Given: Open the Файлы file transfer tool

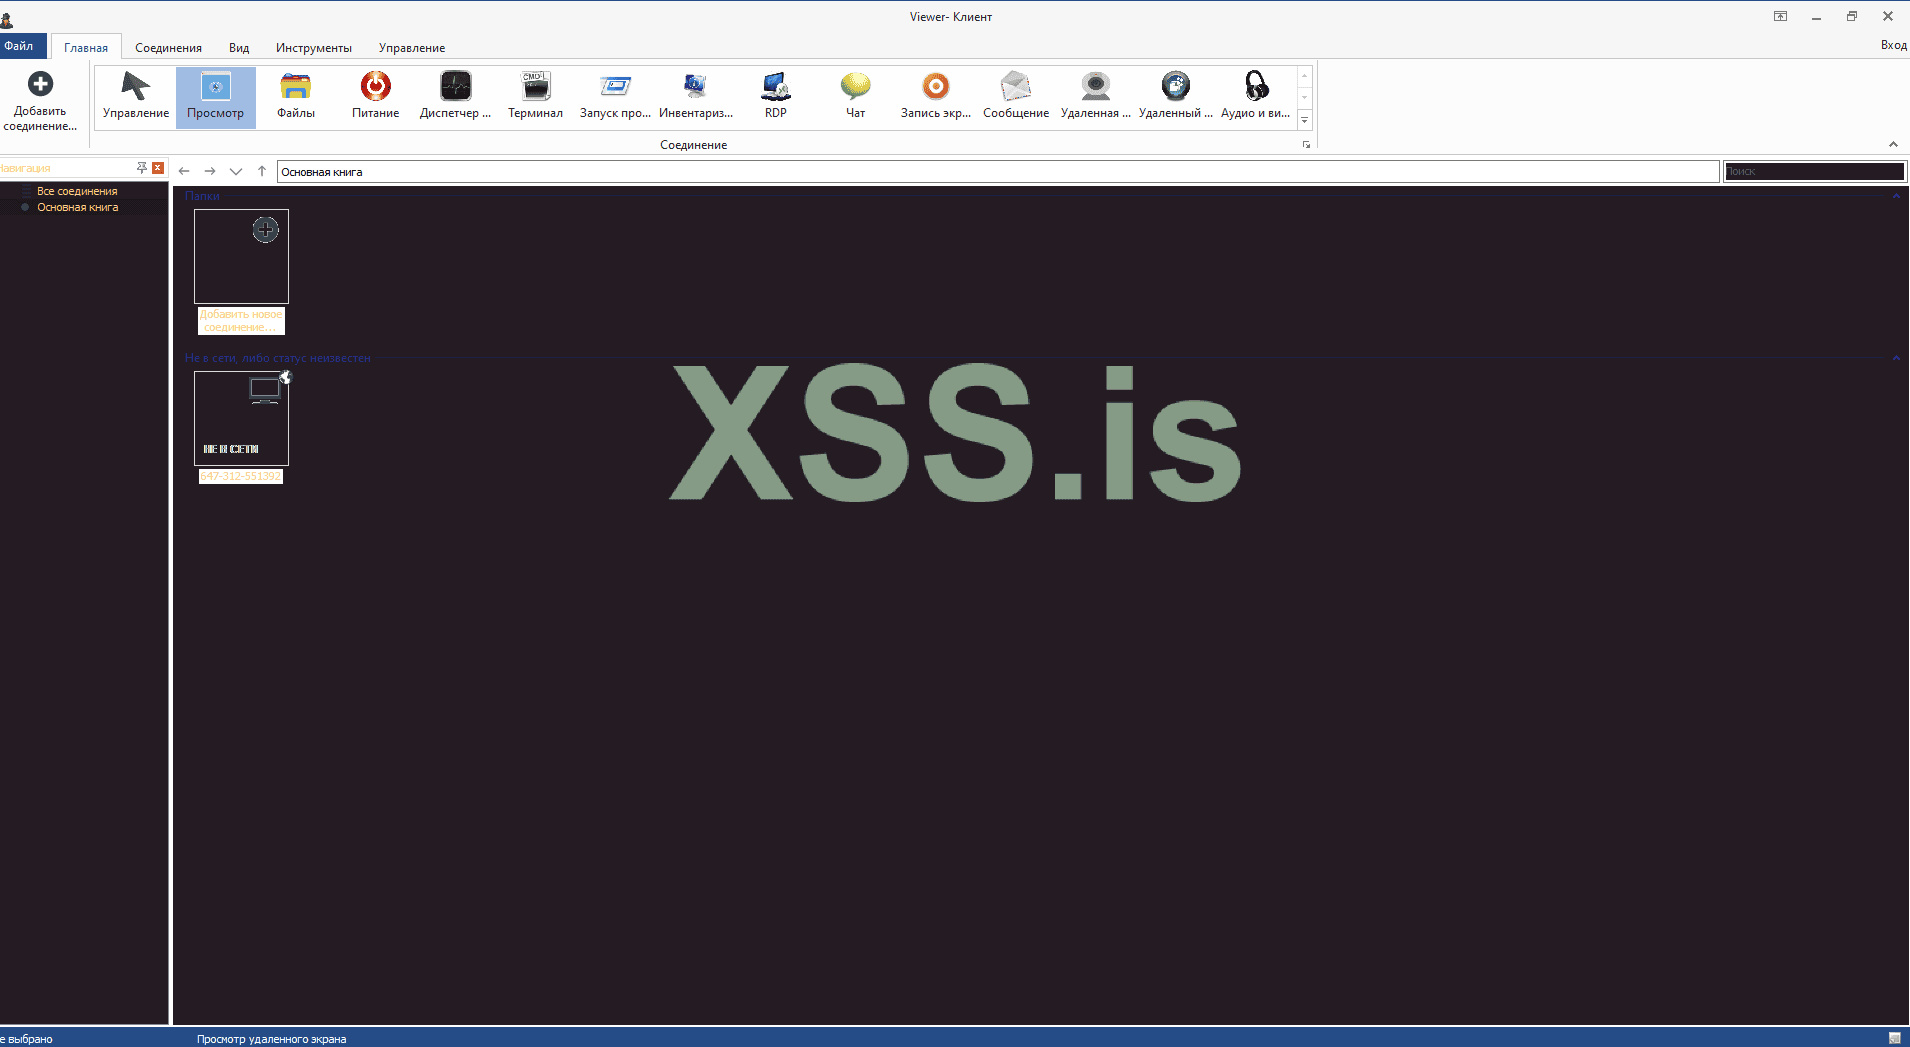Looking at the screenshot, I should 296,97.
